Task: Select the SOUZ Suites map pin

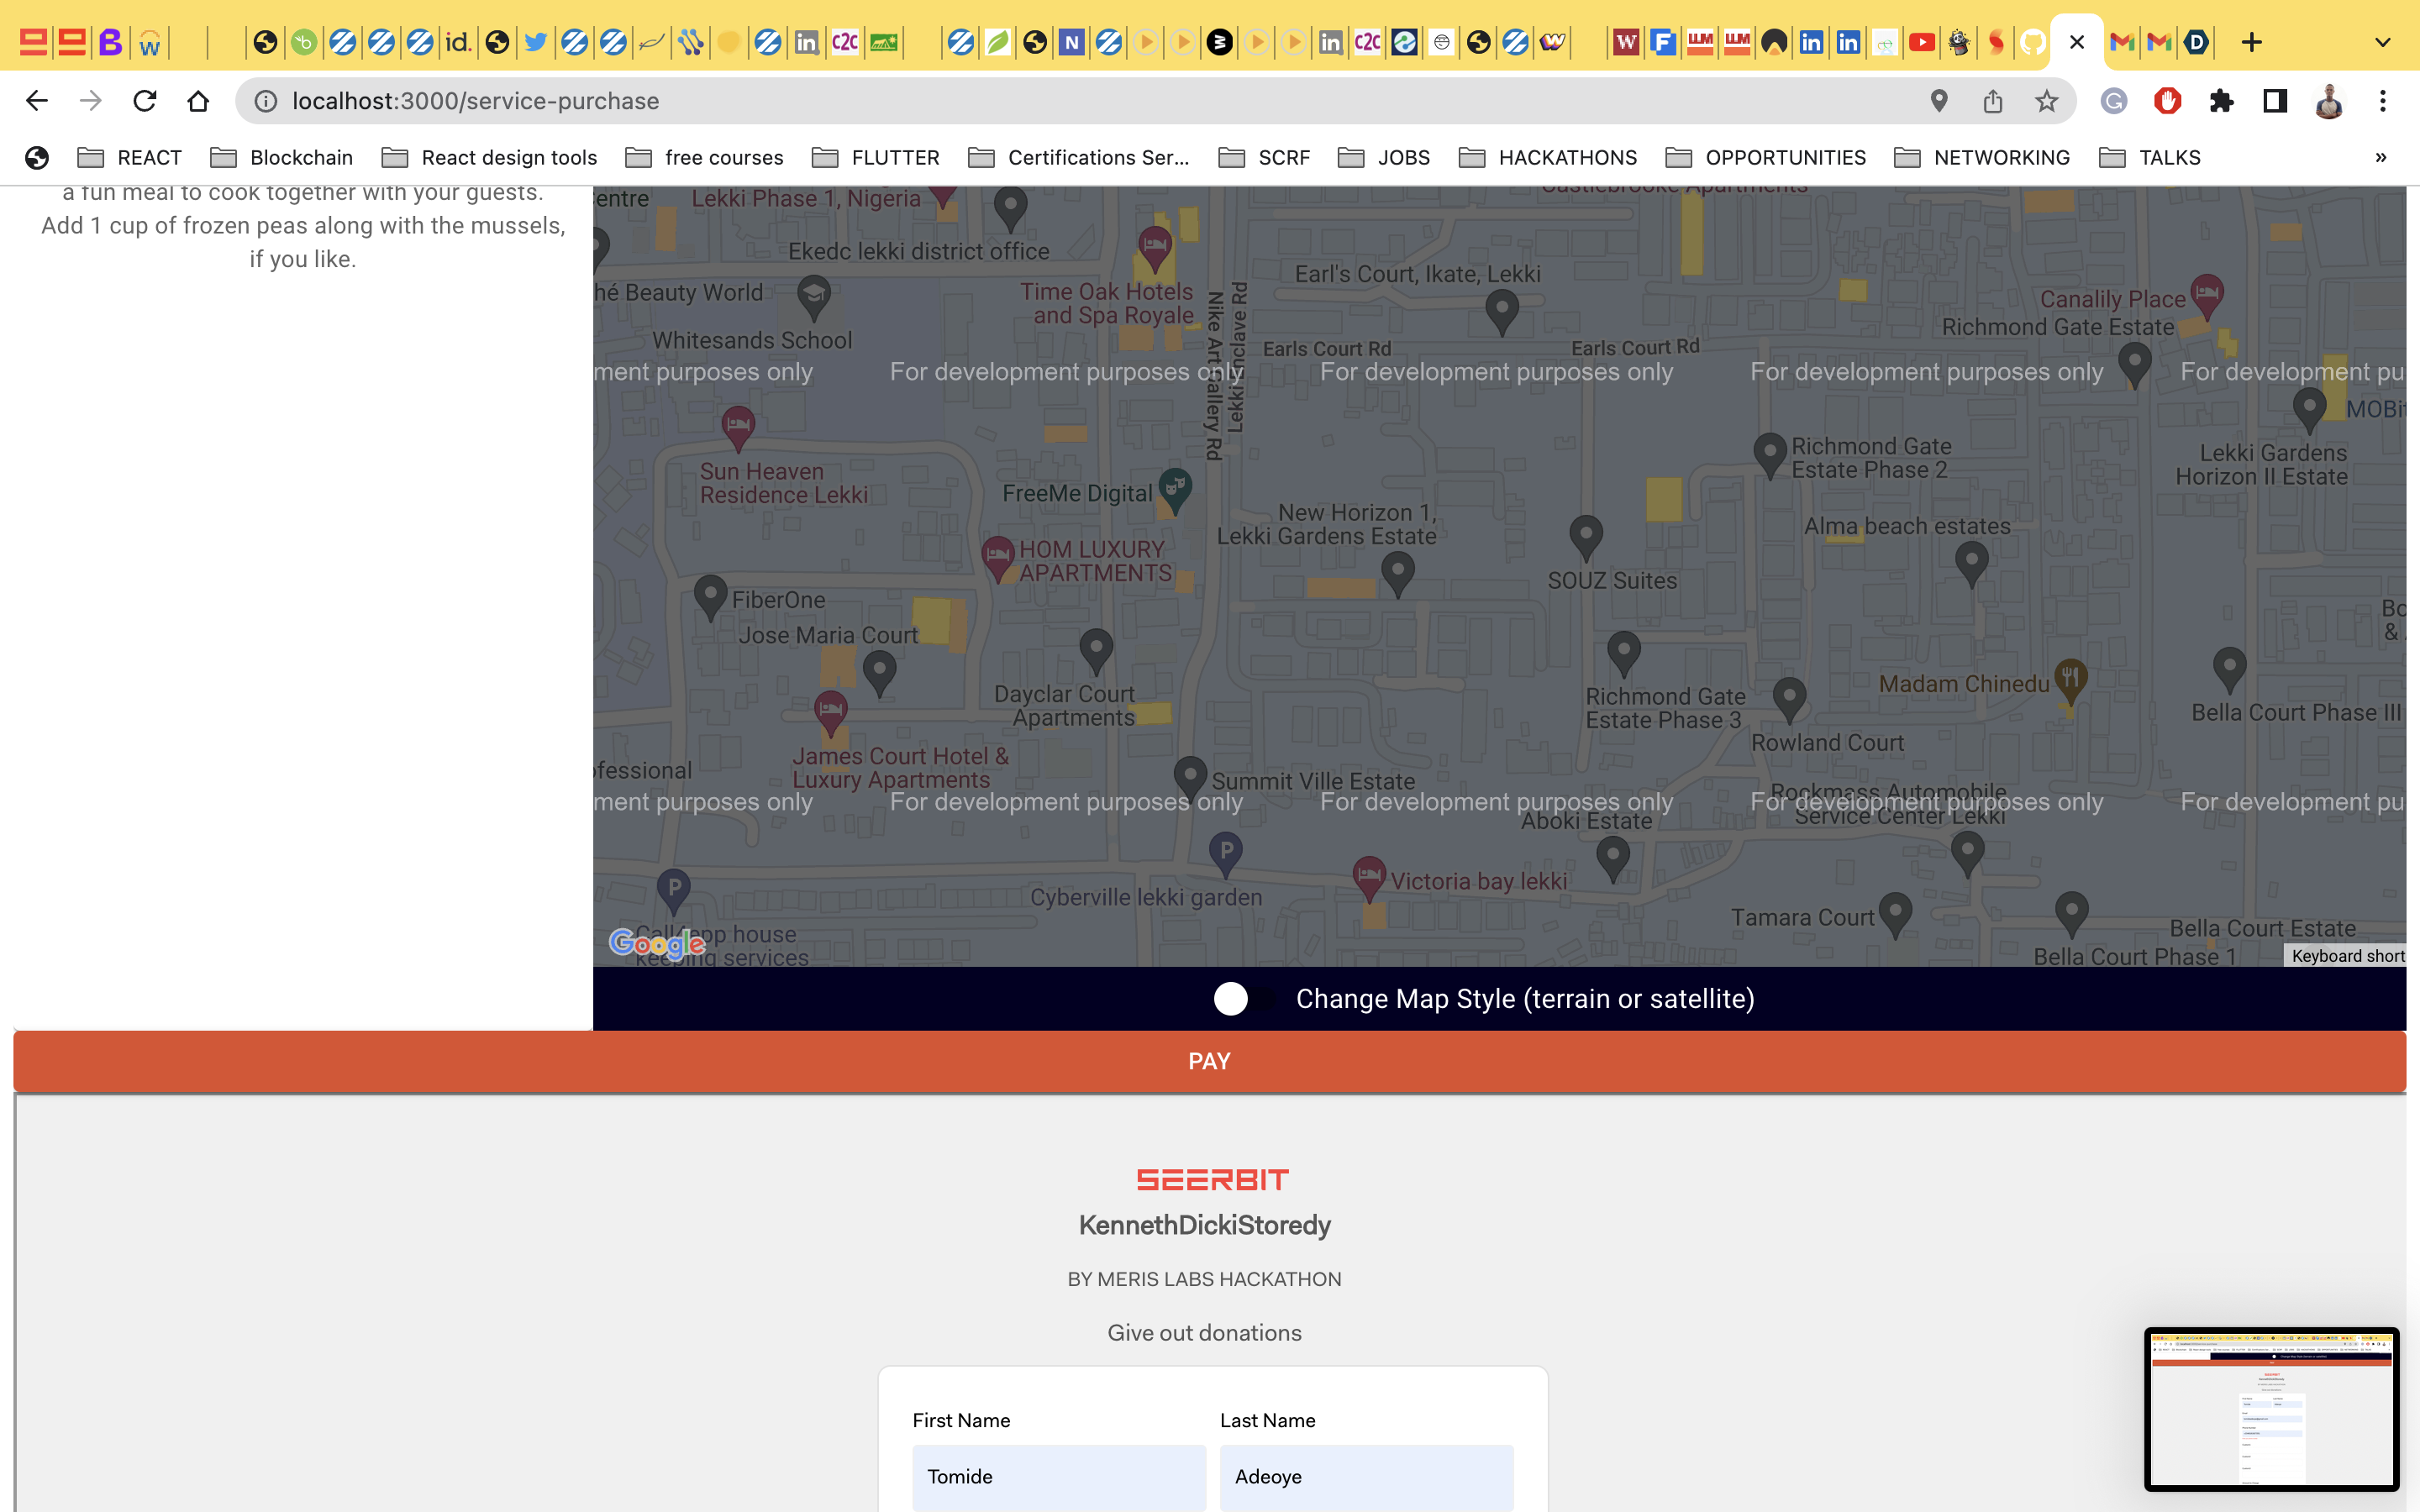Action: pyautogui.click(x=1586, y=538)
